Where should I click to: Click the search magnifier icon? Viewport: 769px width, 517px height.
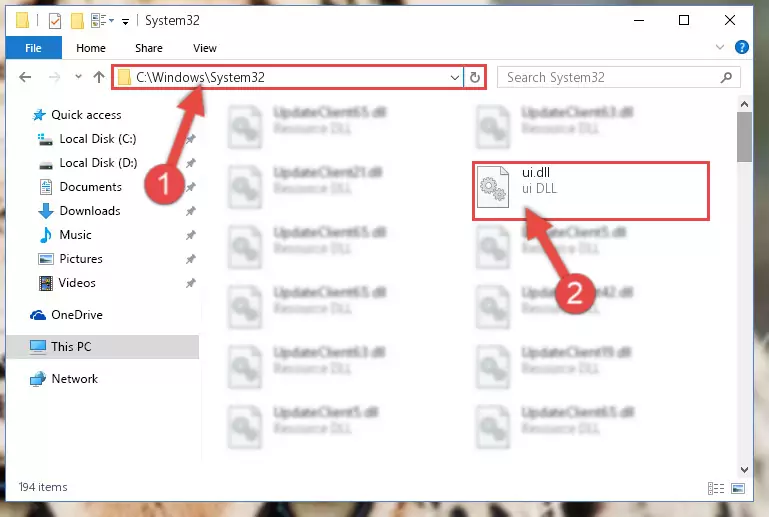pyautogui.click(x=726, y=78)
